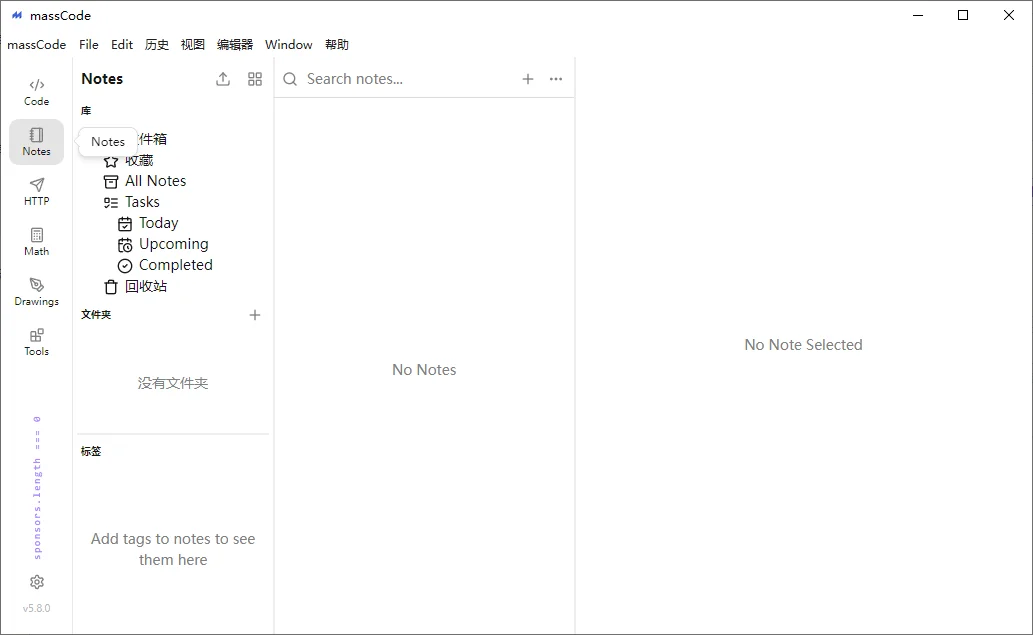Switch to the Drawings section
The image size is (1033, 635).
click(x=36, y=292)
